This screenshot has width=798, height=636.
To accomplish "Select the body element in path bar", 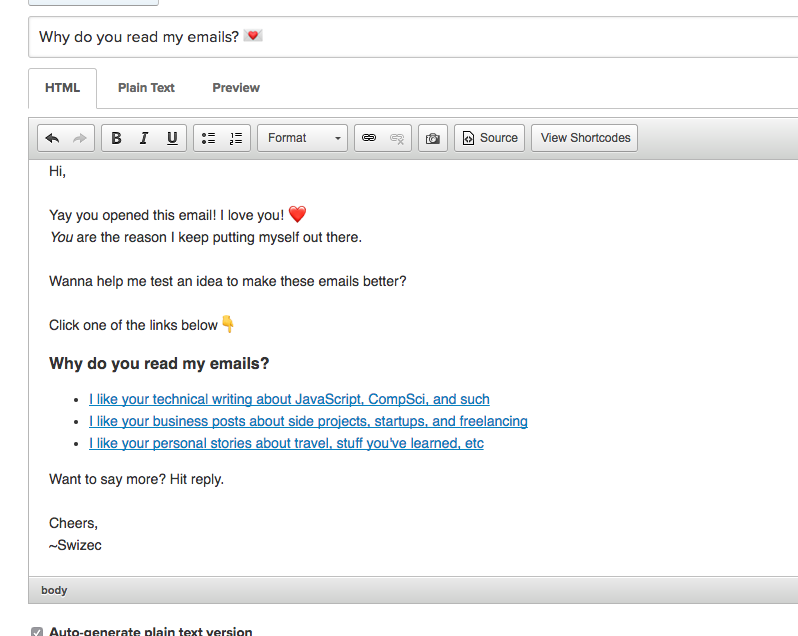I will 54,590.
